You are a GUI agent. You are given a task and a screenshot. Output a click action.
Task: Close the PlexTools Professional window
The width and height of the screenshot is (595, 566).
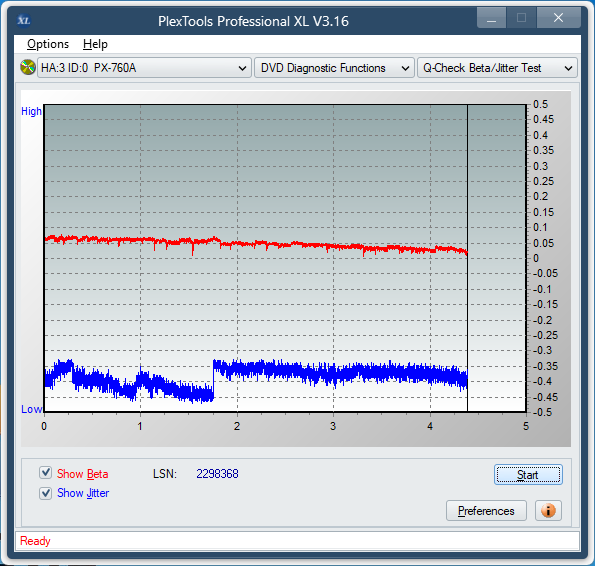558,17
